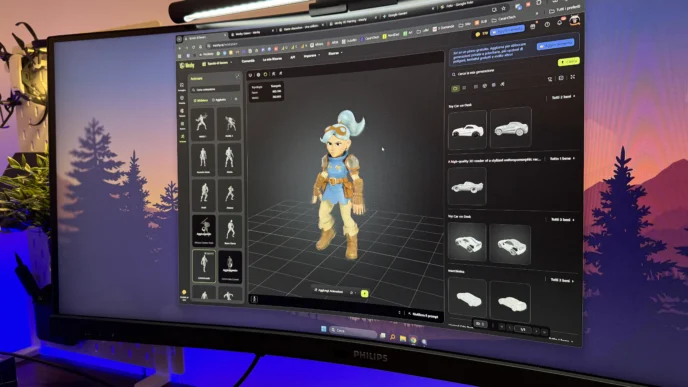Click the Windows Start button on the taskbar
Screen dimensions: 688x387
point(324,329)
